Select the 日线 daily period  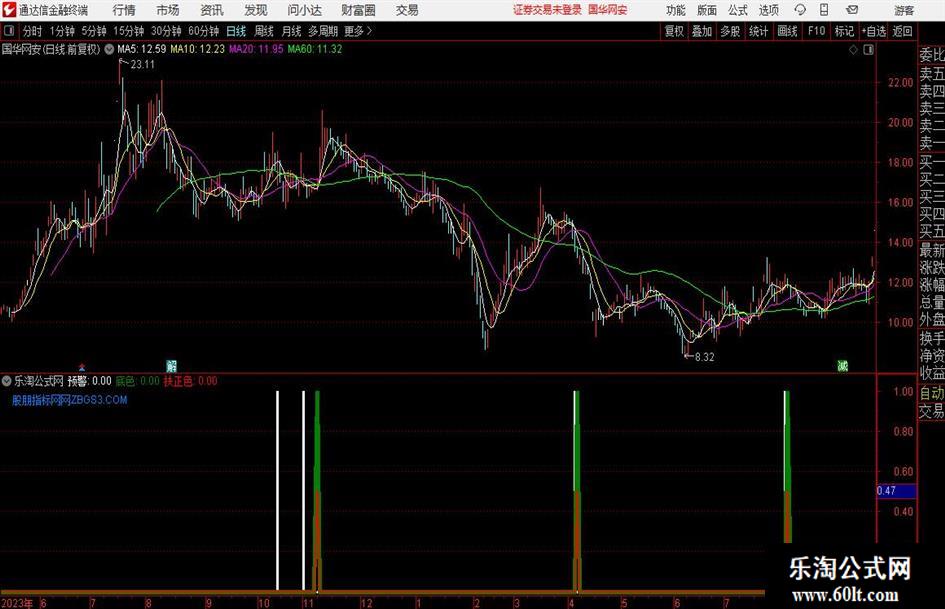point(236,31)
